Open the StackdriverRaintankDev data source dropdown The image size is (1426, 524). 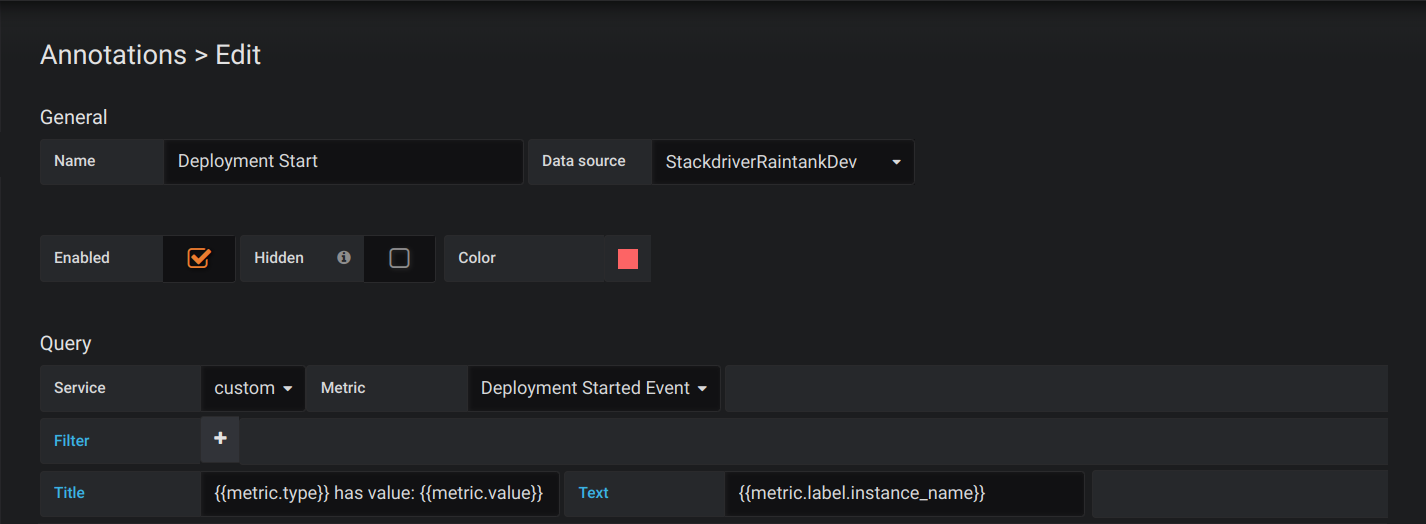[782, 162]
